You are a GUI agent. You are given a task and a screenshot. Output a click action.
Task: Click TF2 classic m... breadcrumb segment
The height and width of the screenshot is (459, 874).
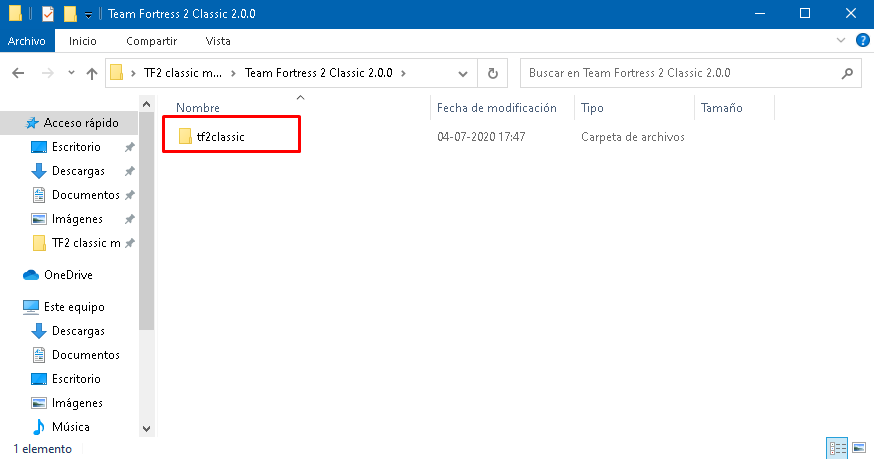tap(182, 73)
